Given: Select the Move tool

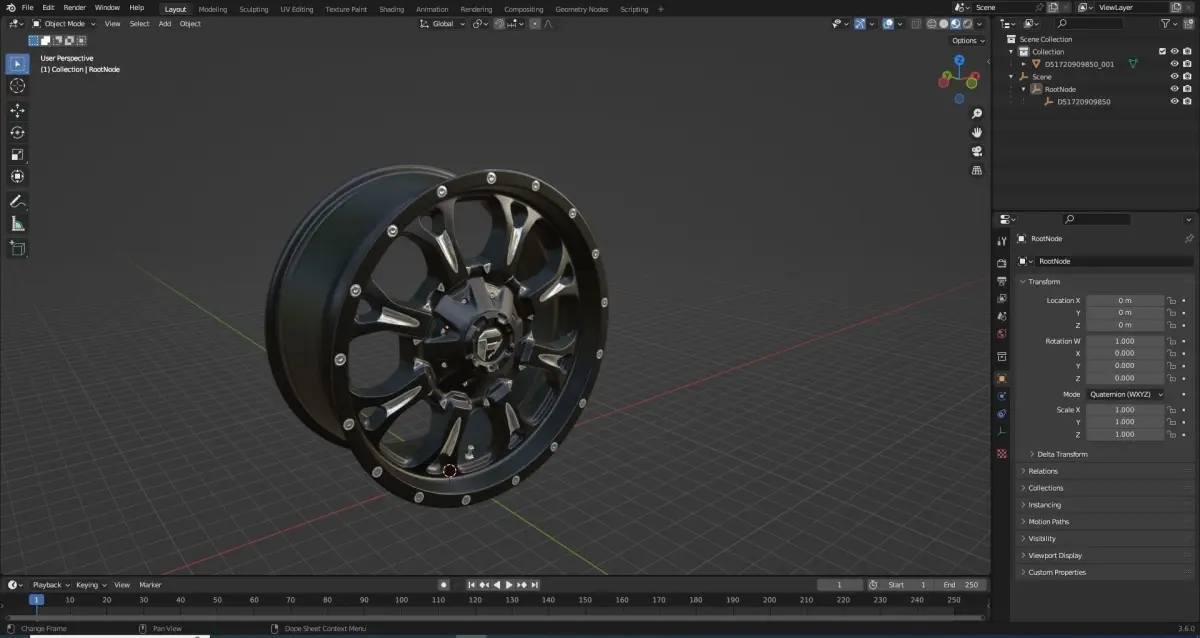Looking at the screenshot, I should click(x=17, y=111).
